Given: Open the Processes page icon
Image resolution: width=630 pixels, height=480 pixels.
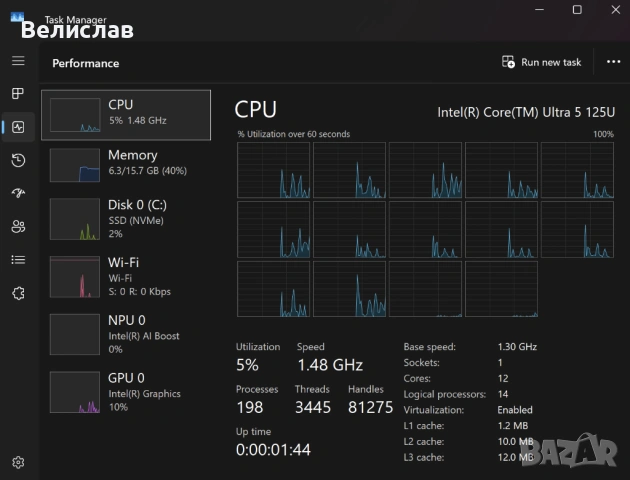Looking at the screenshot, I should [18, 94].
